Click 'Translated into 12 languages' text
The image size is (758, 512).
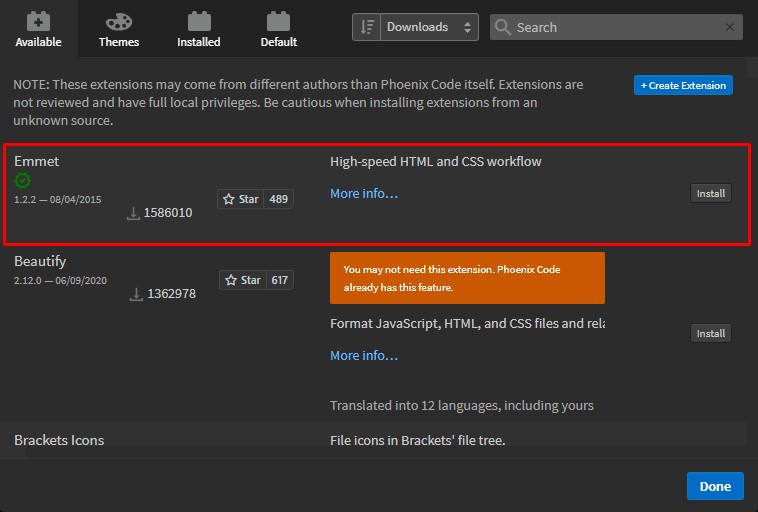tap(462, 405)
